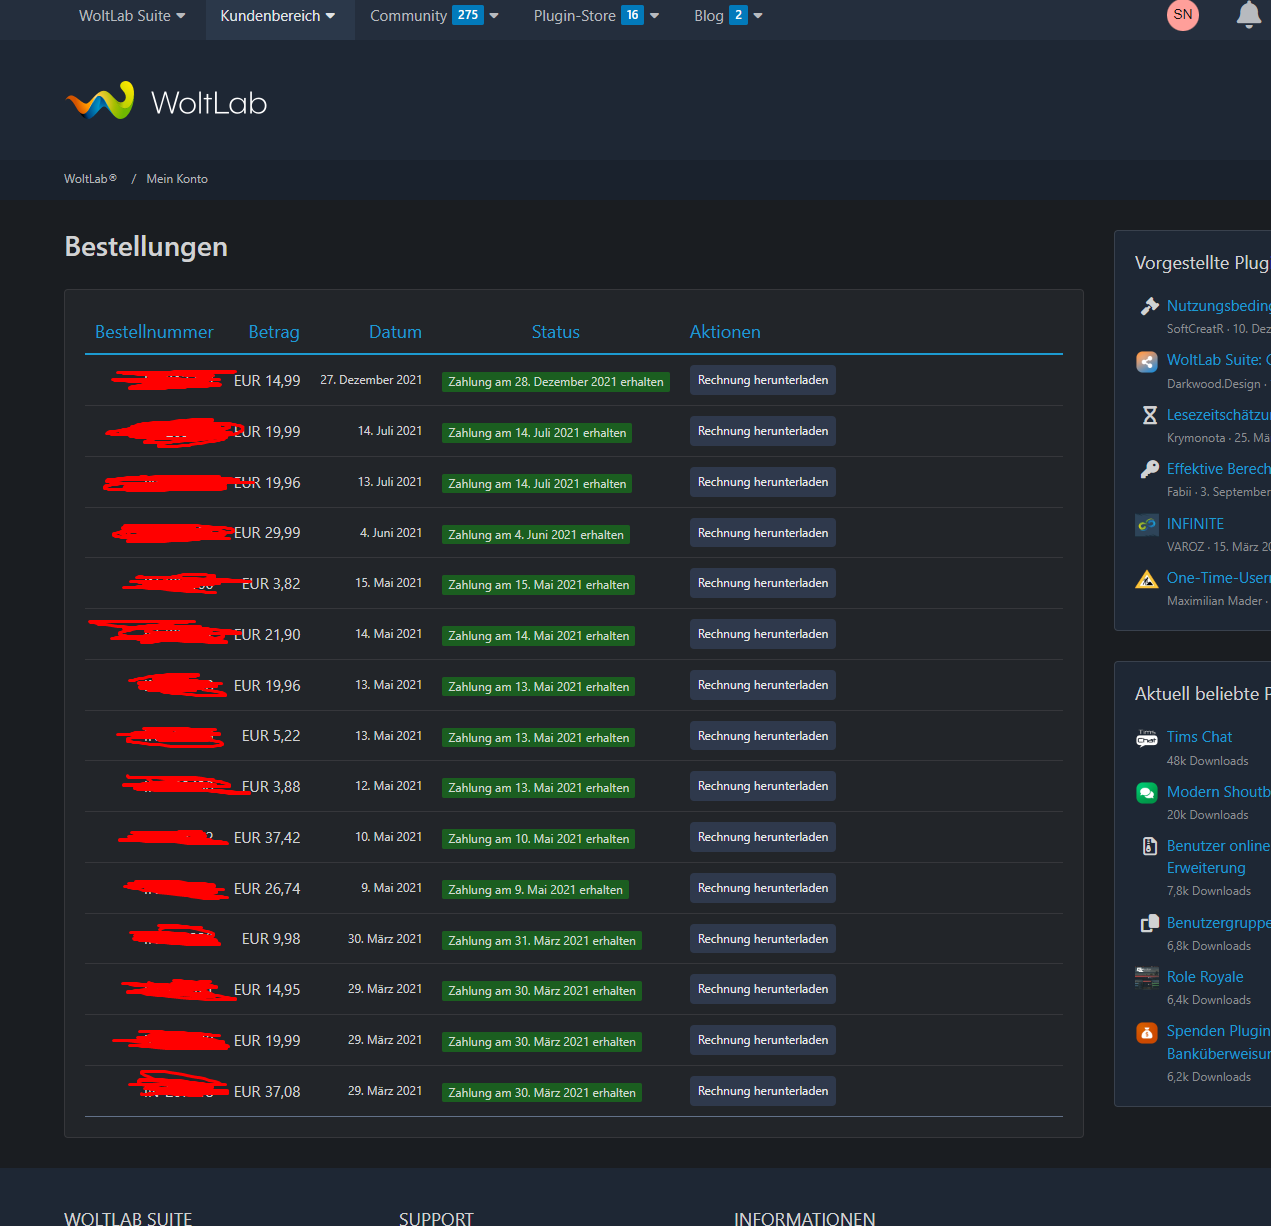Click the WoltLab logo

pyautogui.click(x=166, y=102)
